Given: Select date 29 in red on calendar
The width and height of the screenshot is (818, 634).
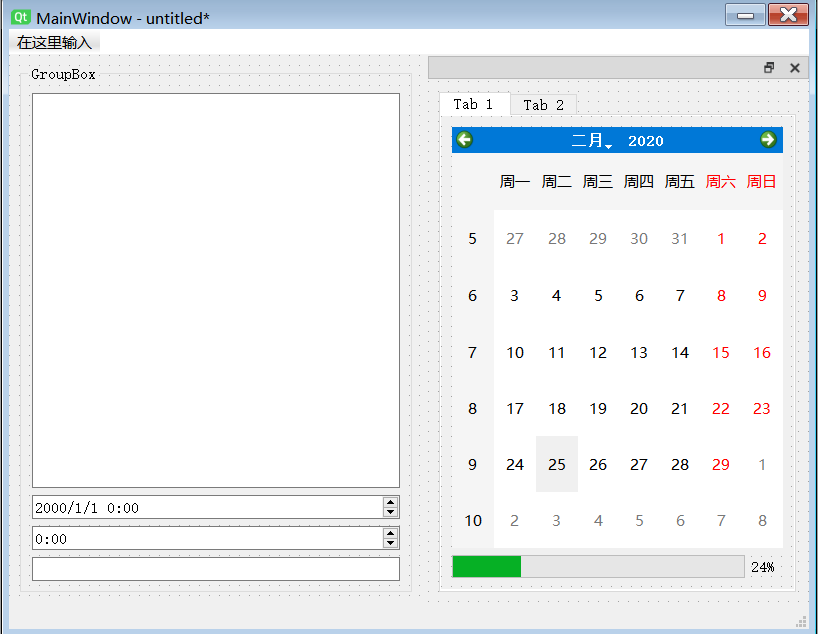Looking at the screenshot, I should pyautogui.click(x=720, y=464).
